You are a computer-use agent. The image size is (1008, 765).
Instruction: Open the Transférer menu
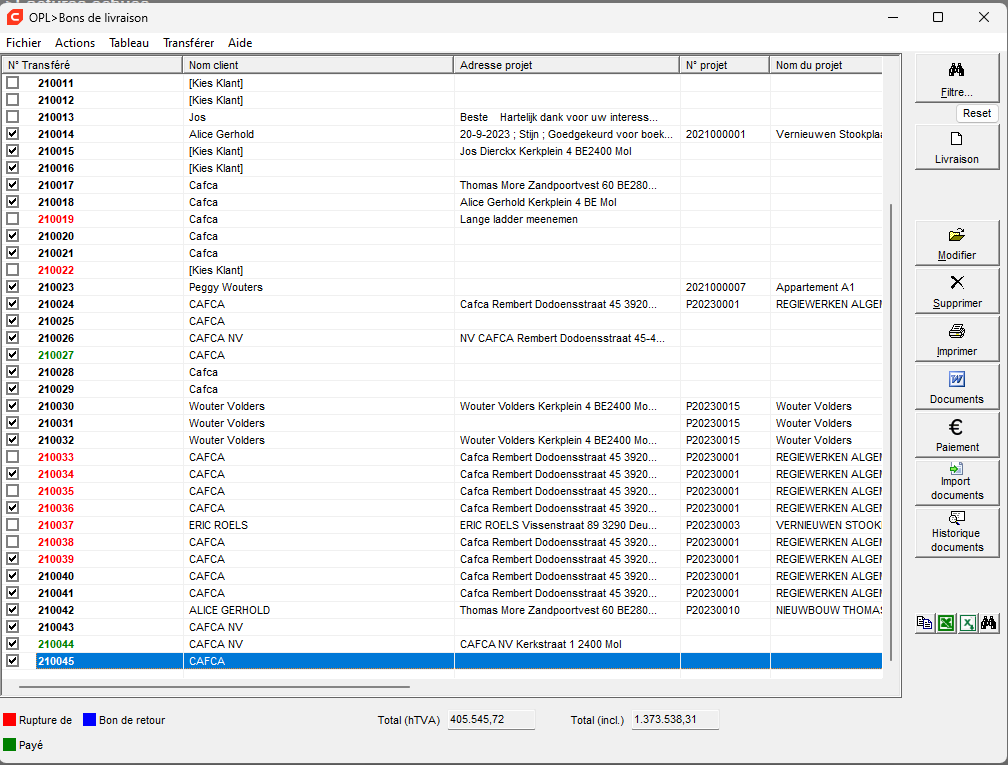pos(188,42)
